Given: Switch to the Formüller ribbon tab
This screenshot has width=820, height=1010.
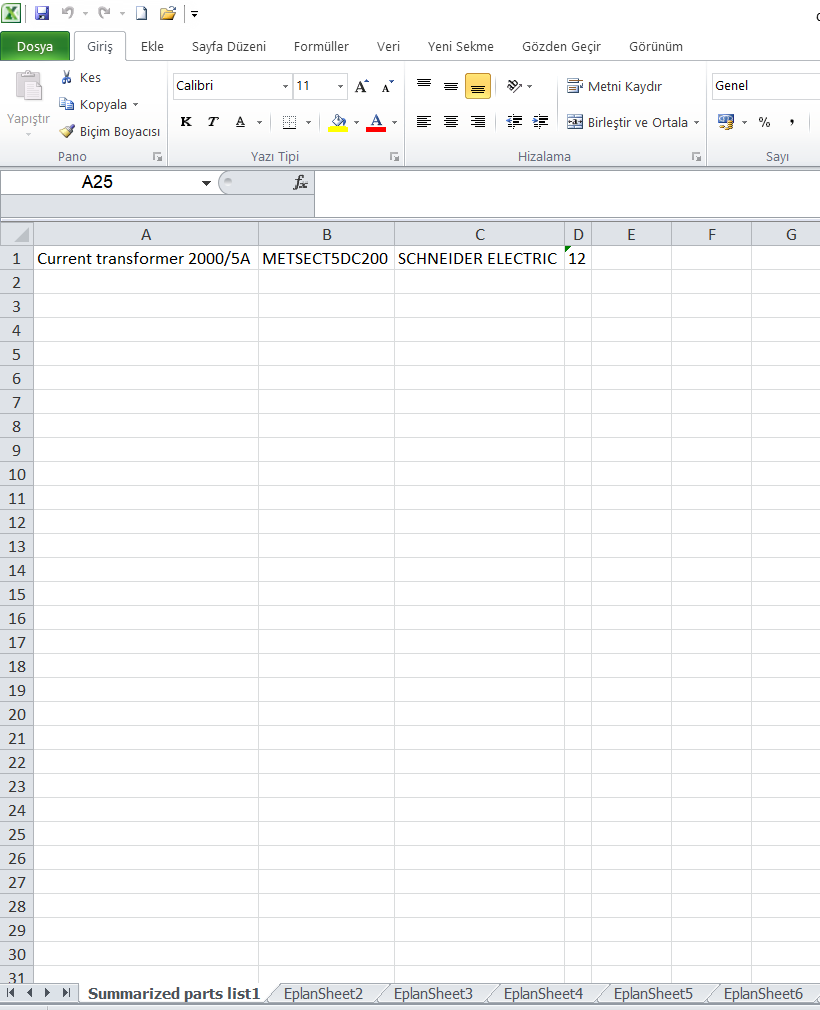Looking at the screenshot, I should [321, 46].
